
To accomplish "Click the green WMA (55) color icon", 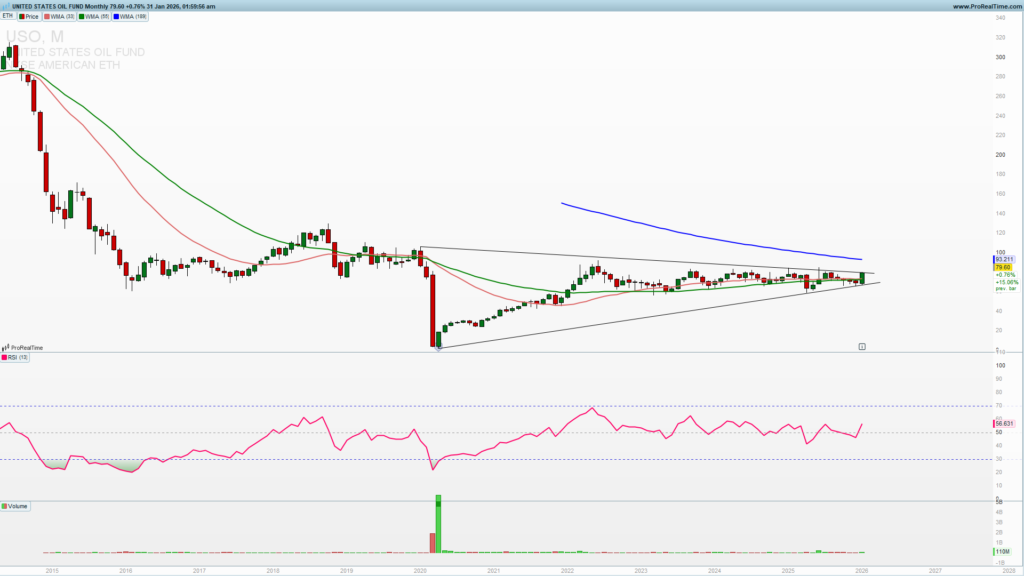I will point(81,16).
